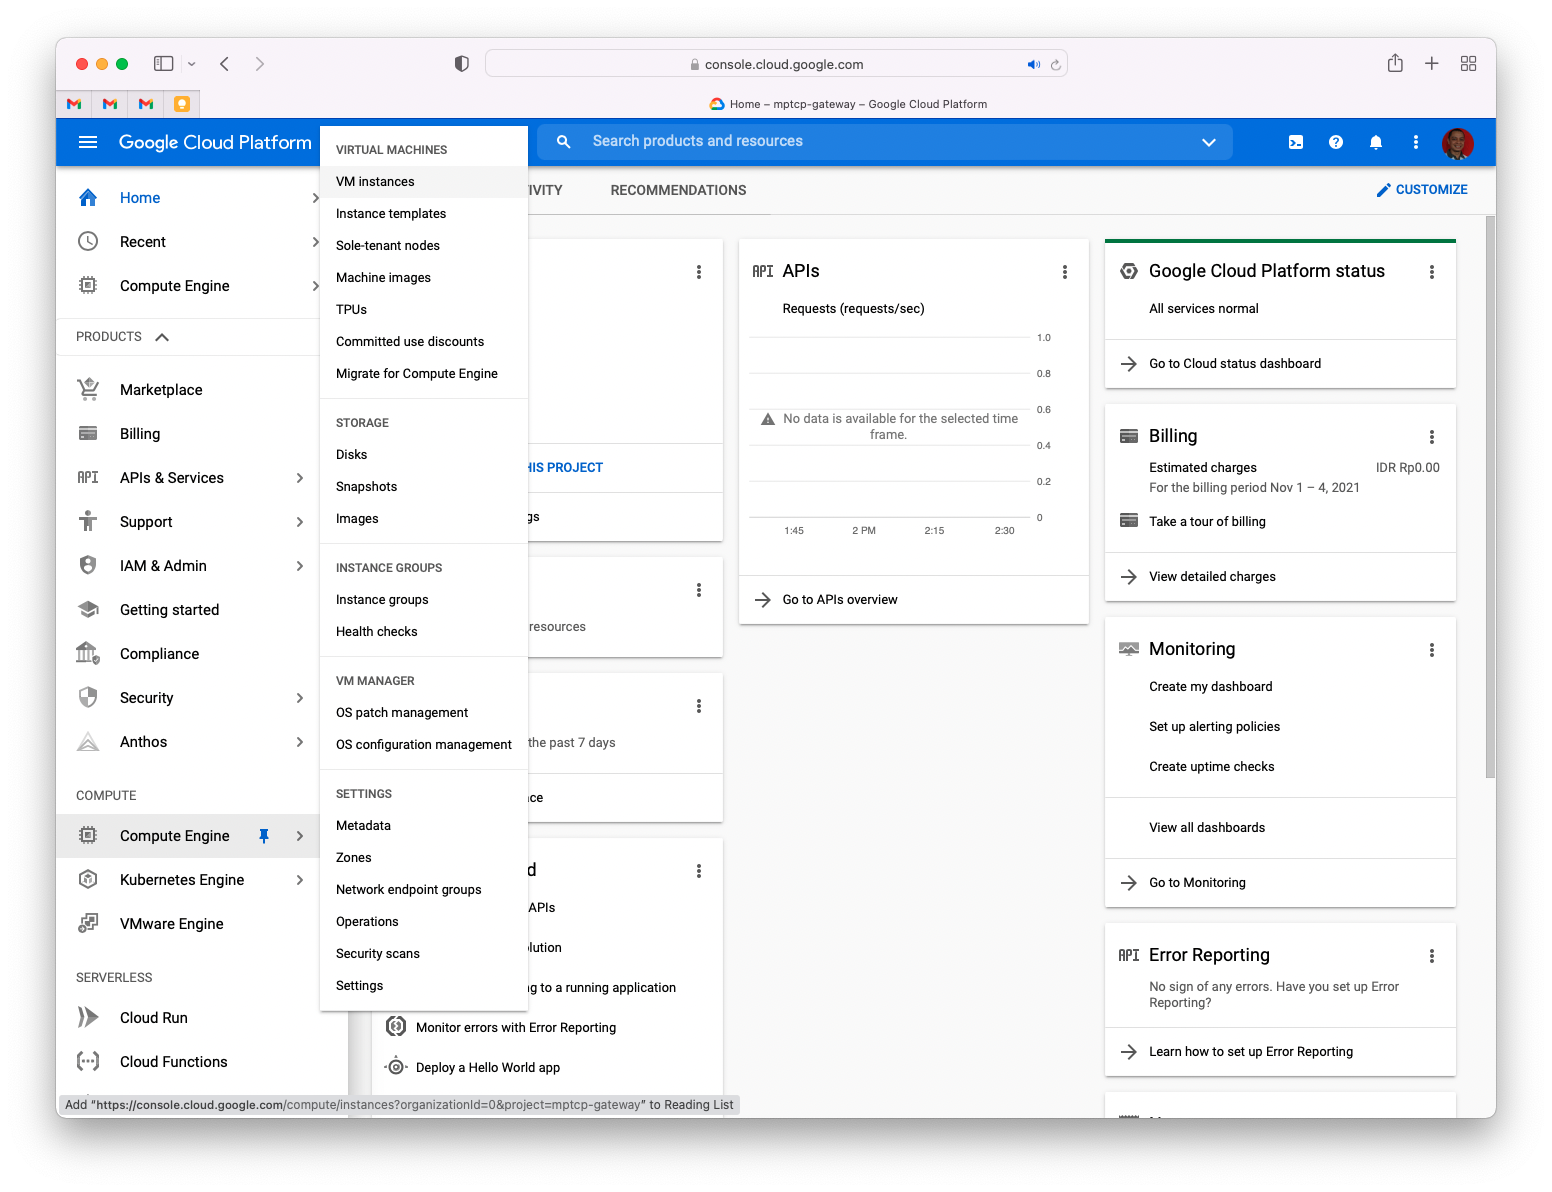Screen dimensions: 1552x1192
Task: Mute the tab audio speaker icon
Action: point(1034,65)
